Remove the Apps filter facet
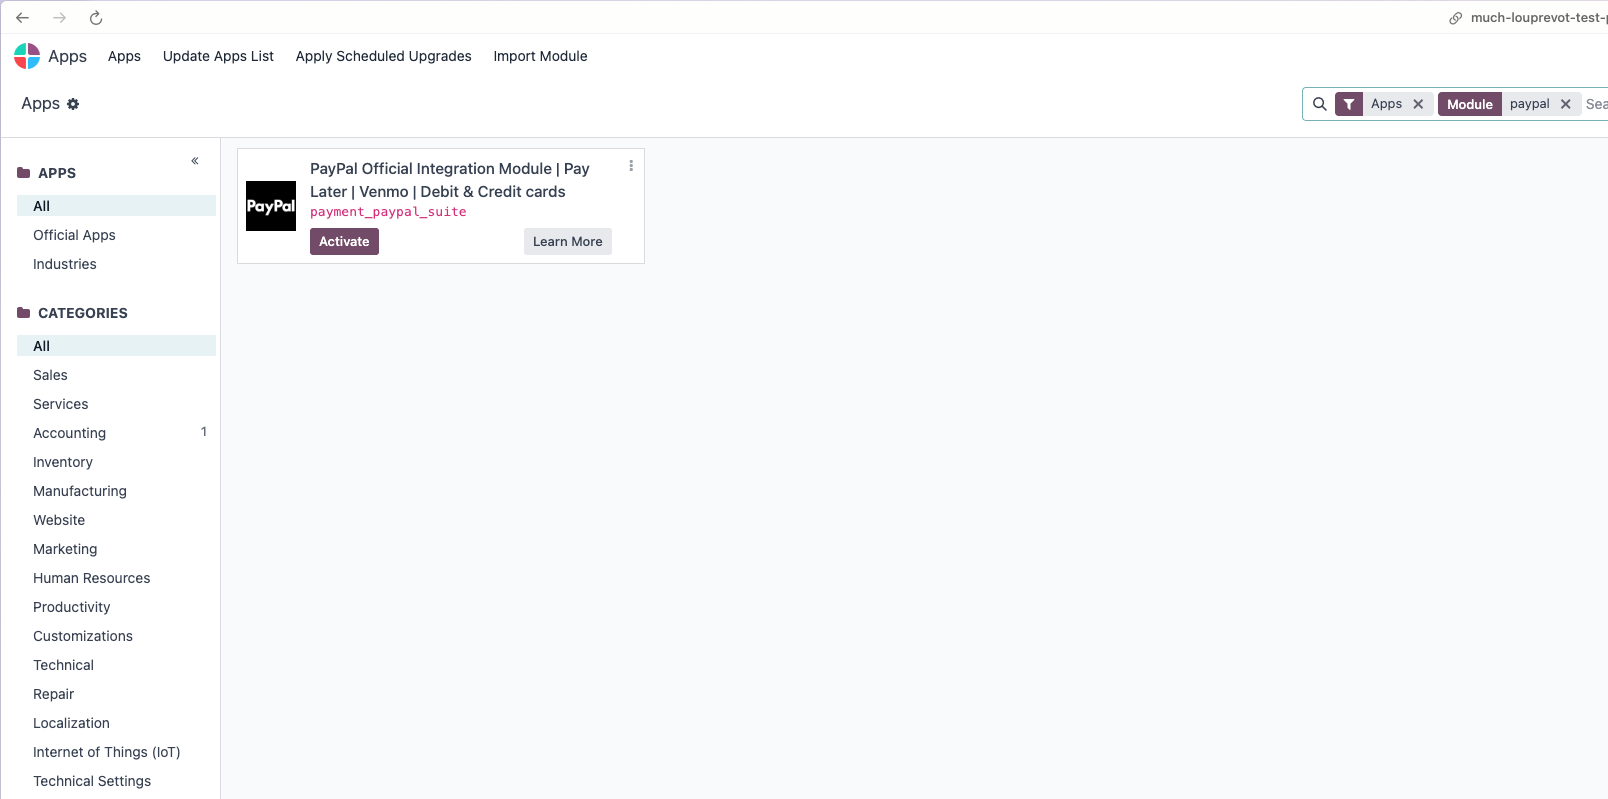 click(x=1418, y=104)
